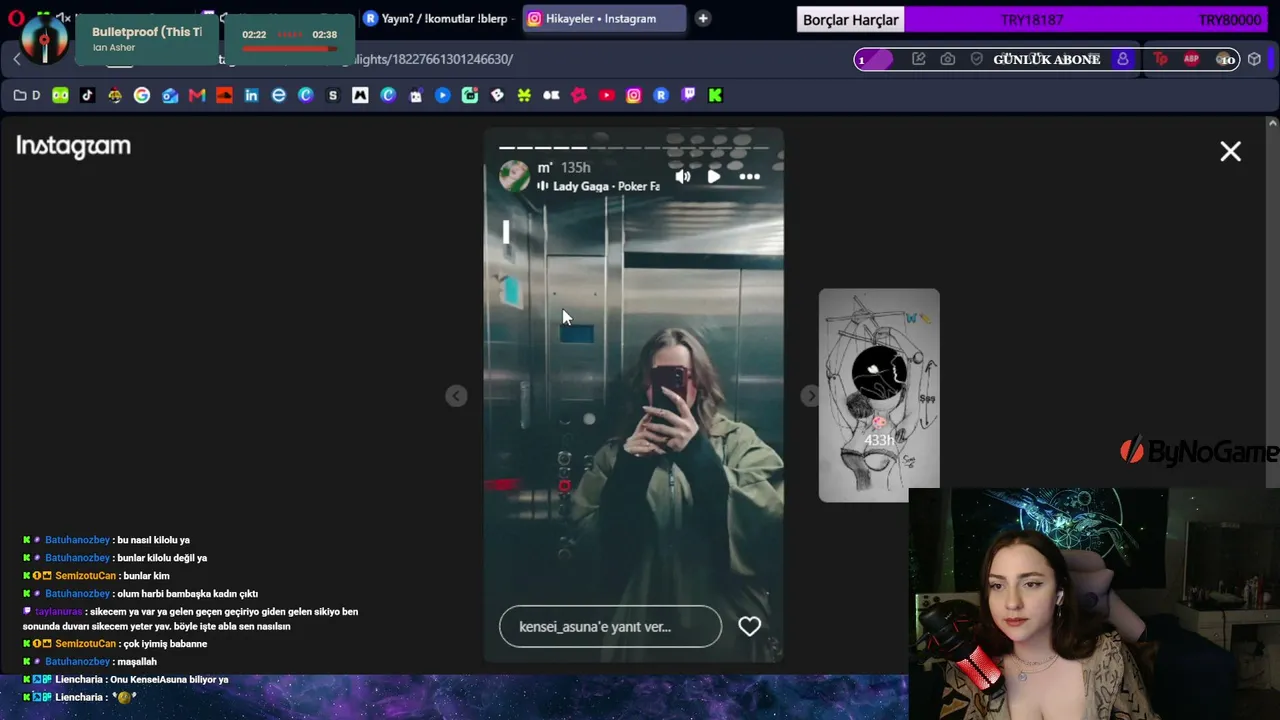1280x720 pixels.
Task: Open story poster's profile picture
Action: (x=514, y=176)
